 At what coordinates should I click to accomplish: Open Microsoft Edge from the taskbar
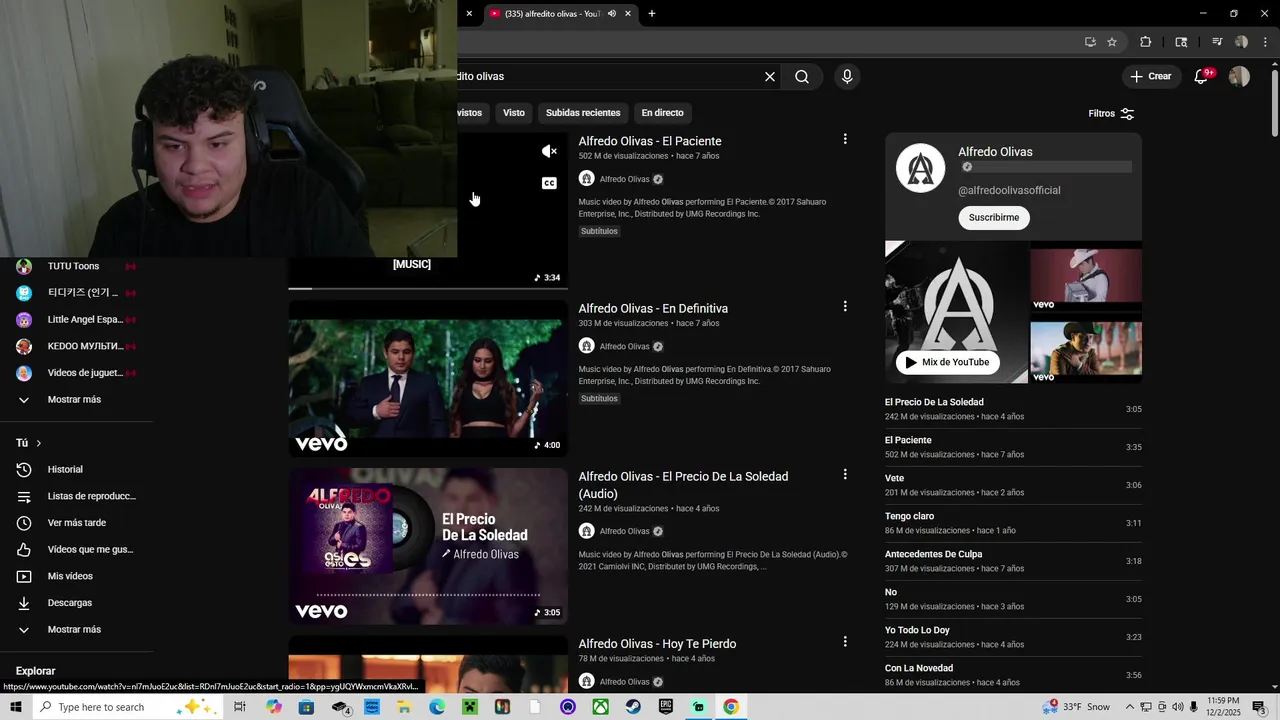pos(437,707)
